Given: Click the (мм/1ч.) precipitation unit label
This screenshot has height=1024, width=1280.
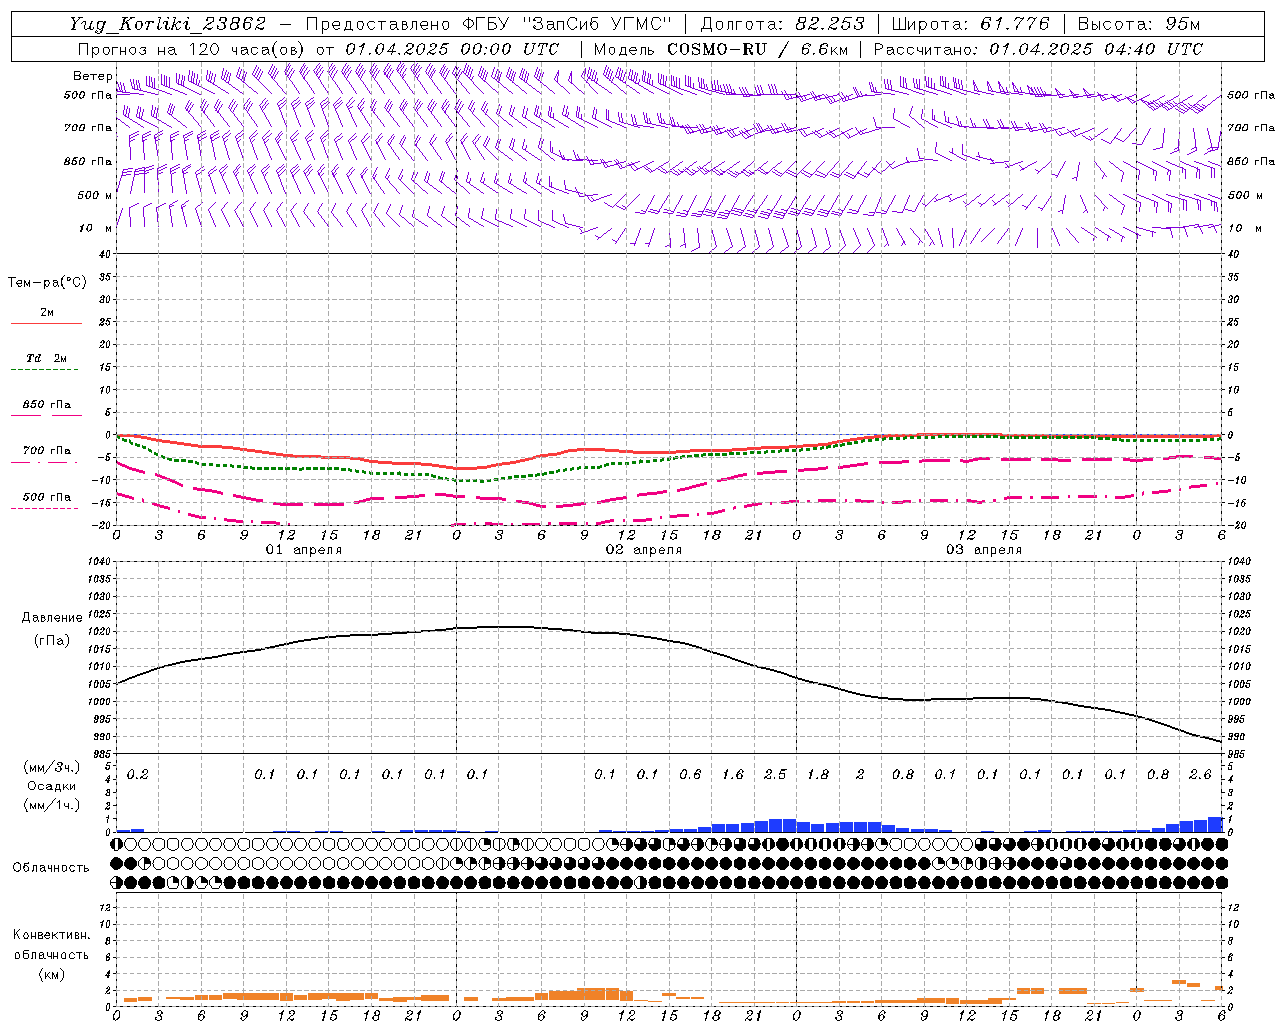Looking at the screenshot, I should (x=52, y=805).
